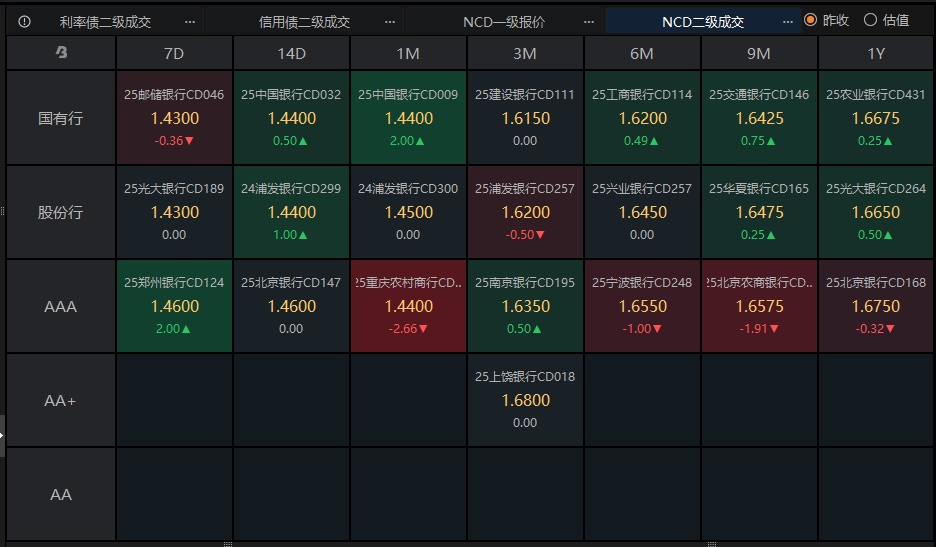
Task: Open the ellipsis menu for NCD一级报价
Action: click(x=589, y=22)
